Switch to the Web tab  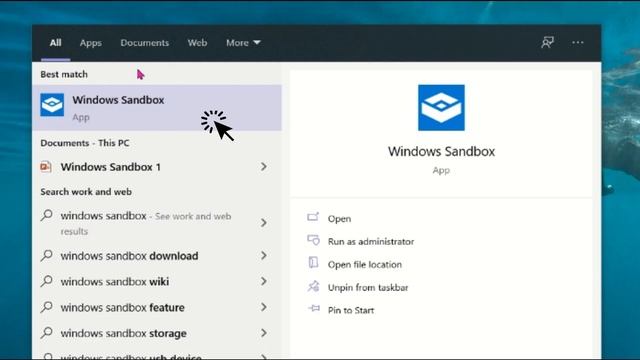pos(197,43)
